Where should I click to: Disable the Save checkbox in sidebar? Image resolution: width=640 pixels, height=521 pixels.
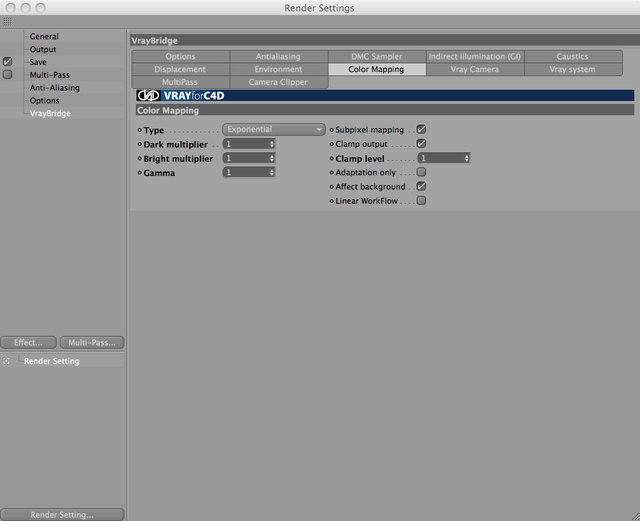7,62
